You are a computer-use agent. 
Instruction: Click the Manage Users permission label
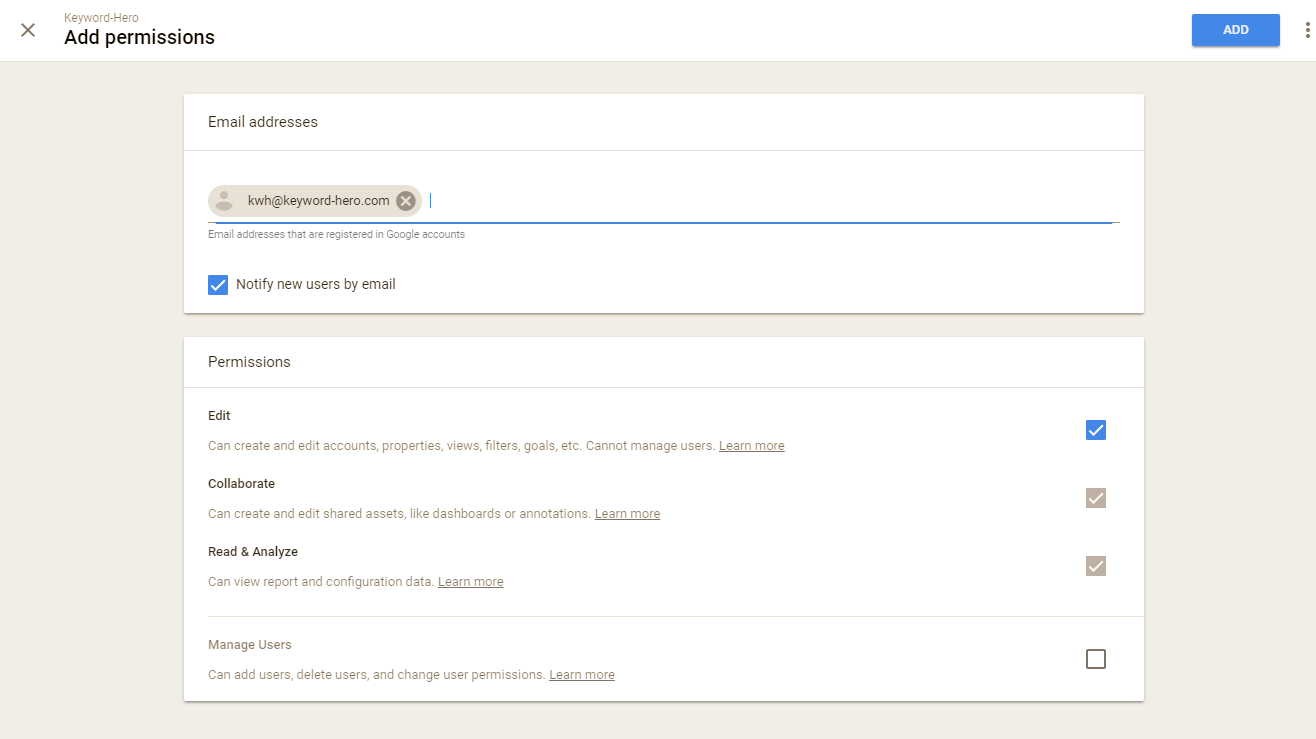(250, 645)
